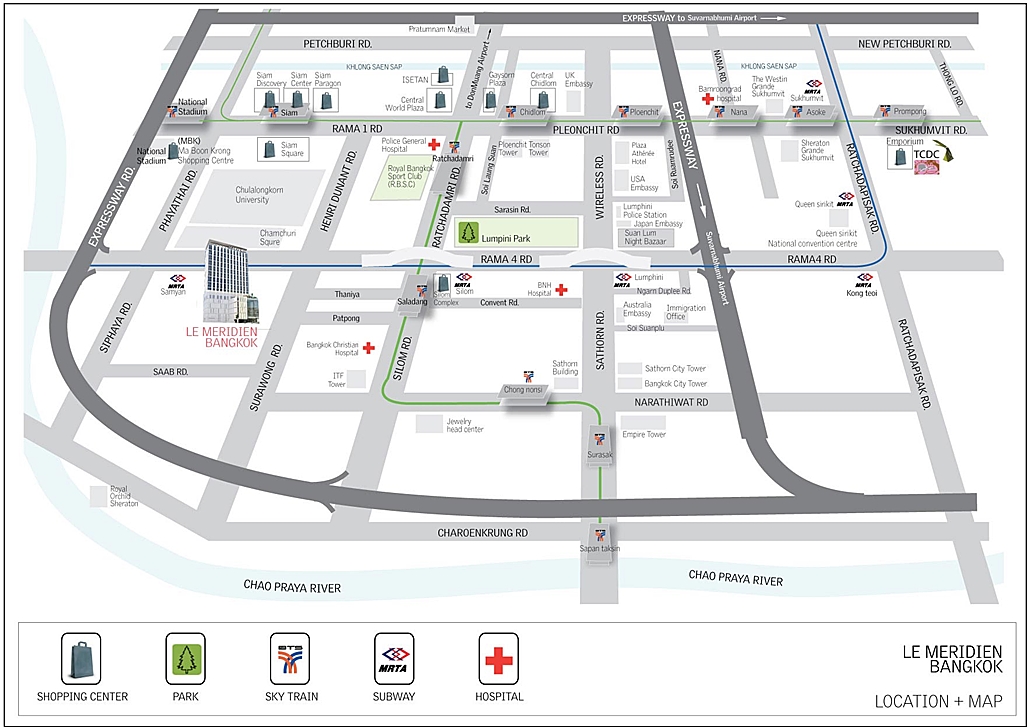
Task: Click the 'RAMA 1 RD' road label
Action: (357, 129)
